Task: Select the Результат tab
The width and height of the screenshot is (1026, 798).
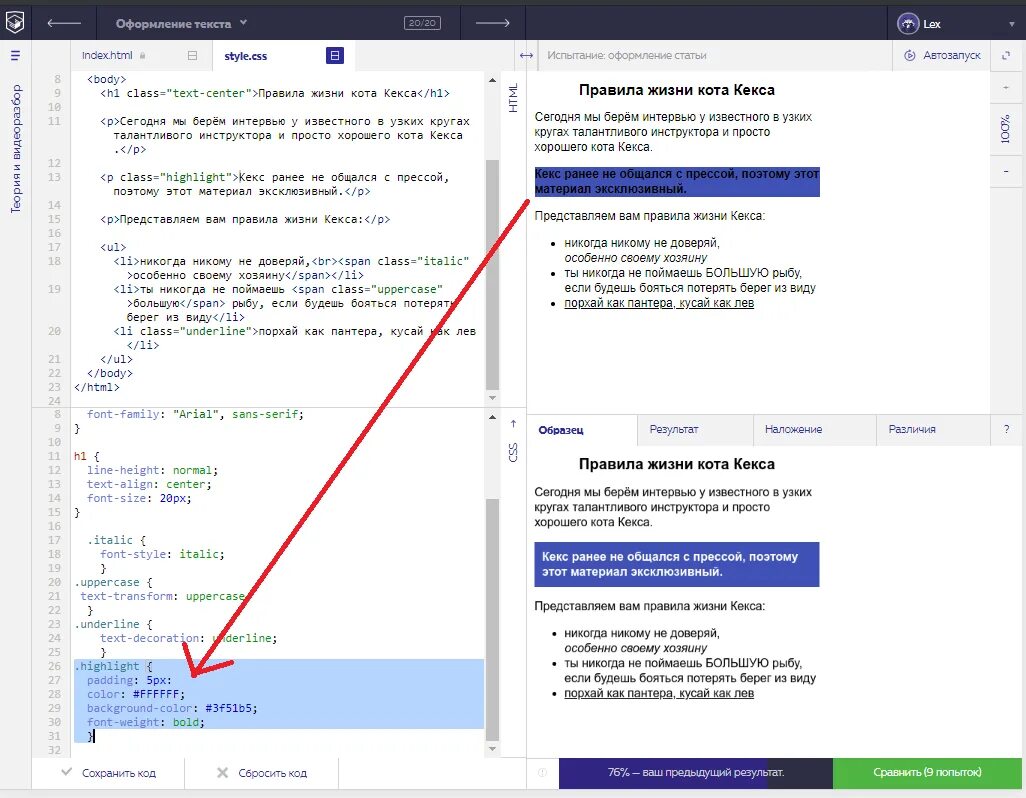Action: point(695,430)
